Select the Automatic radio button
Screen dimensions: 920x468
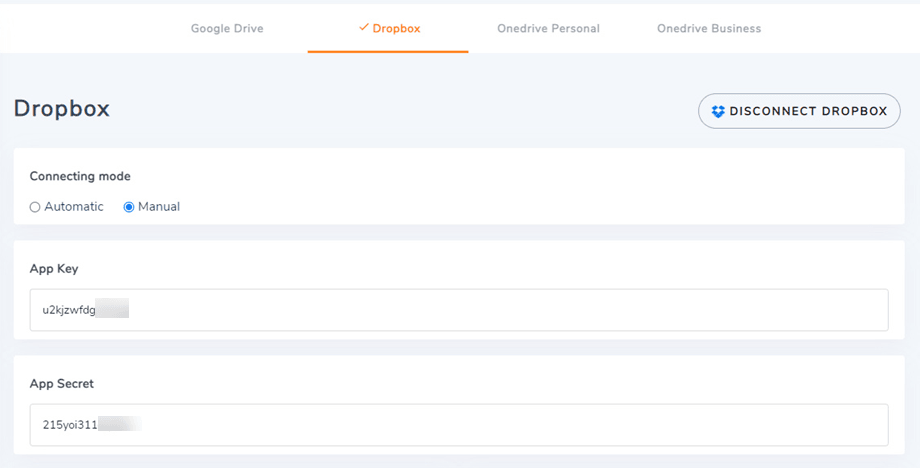[x=35, y=207]
